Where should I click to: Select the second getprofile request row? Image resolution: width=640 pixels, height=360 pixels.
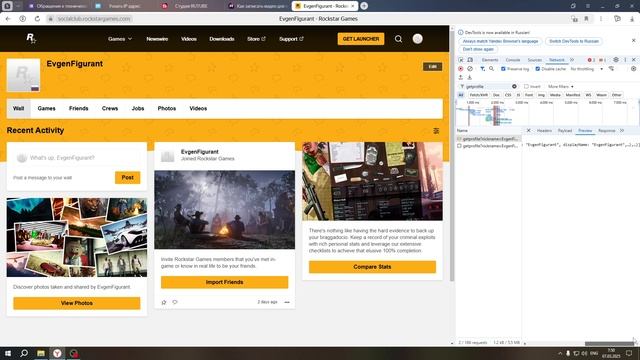coord(489,146)
